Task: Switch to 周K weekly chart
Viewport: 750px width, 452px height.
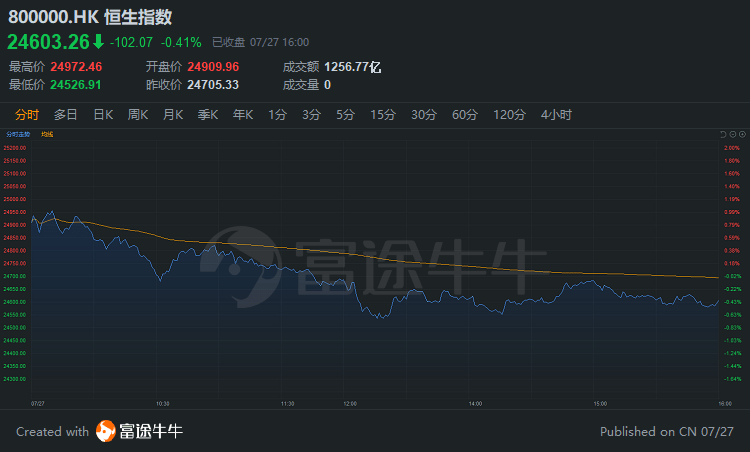Action: (x=138, y=115)
